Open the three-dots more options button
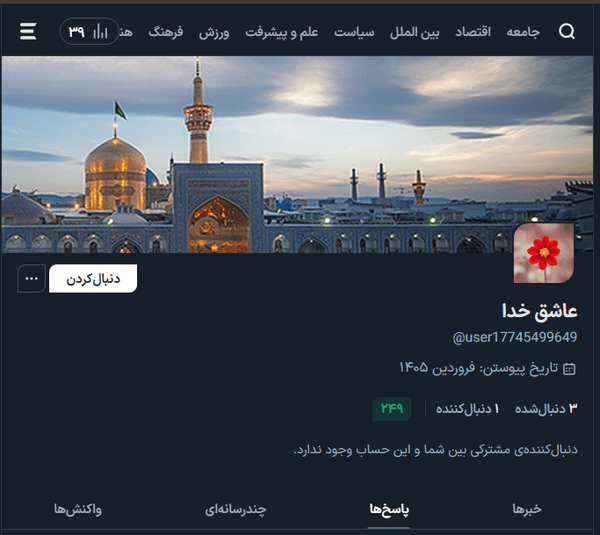600x535 pixels. pyautogui.click(x=31, y=278)
